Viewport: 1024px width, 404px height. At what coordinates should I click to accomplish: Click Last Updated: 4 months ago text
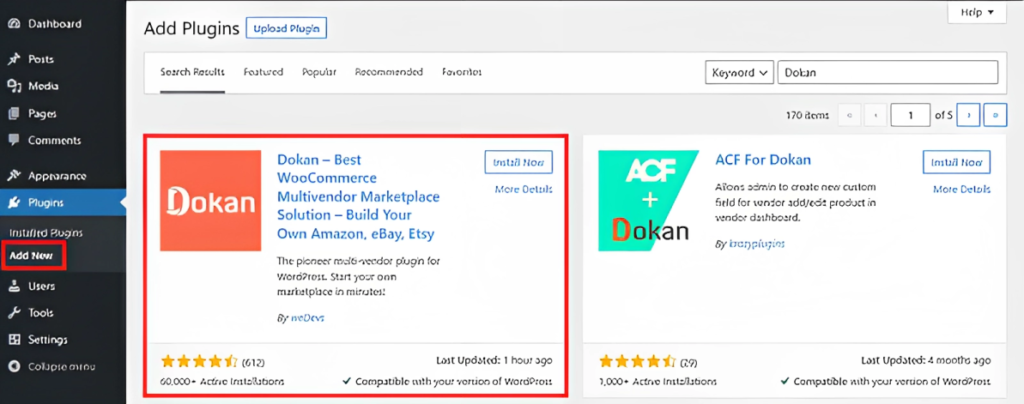coord(926,360)
